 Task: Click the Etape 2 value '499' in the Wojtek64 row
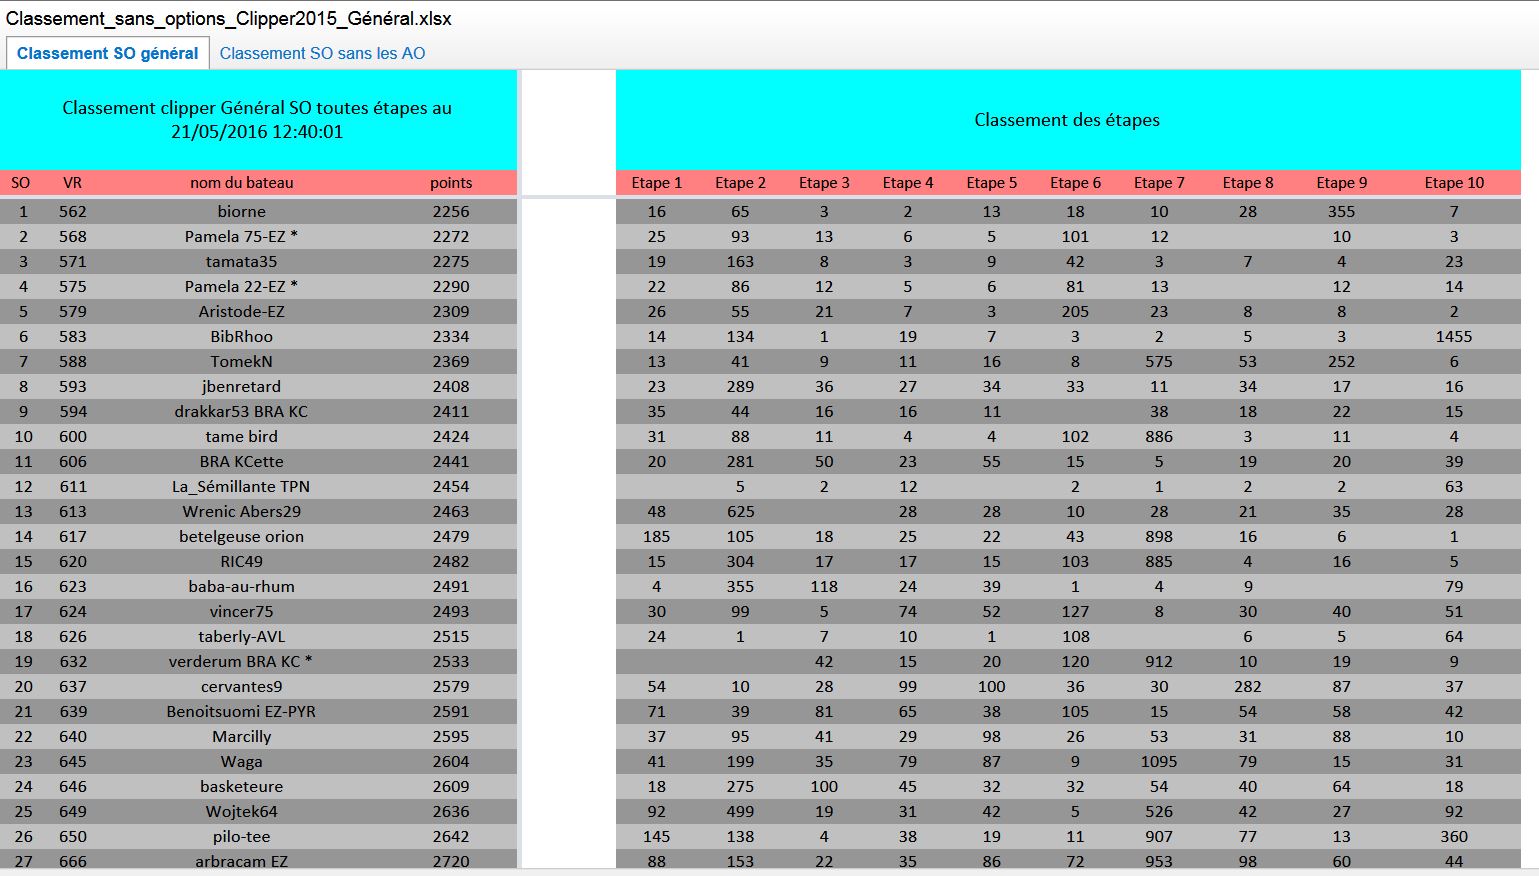pyautogui.click(x=740, y=812)
